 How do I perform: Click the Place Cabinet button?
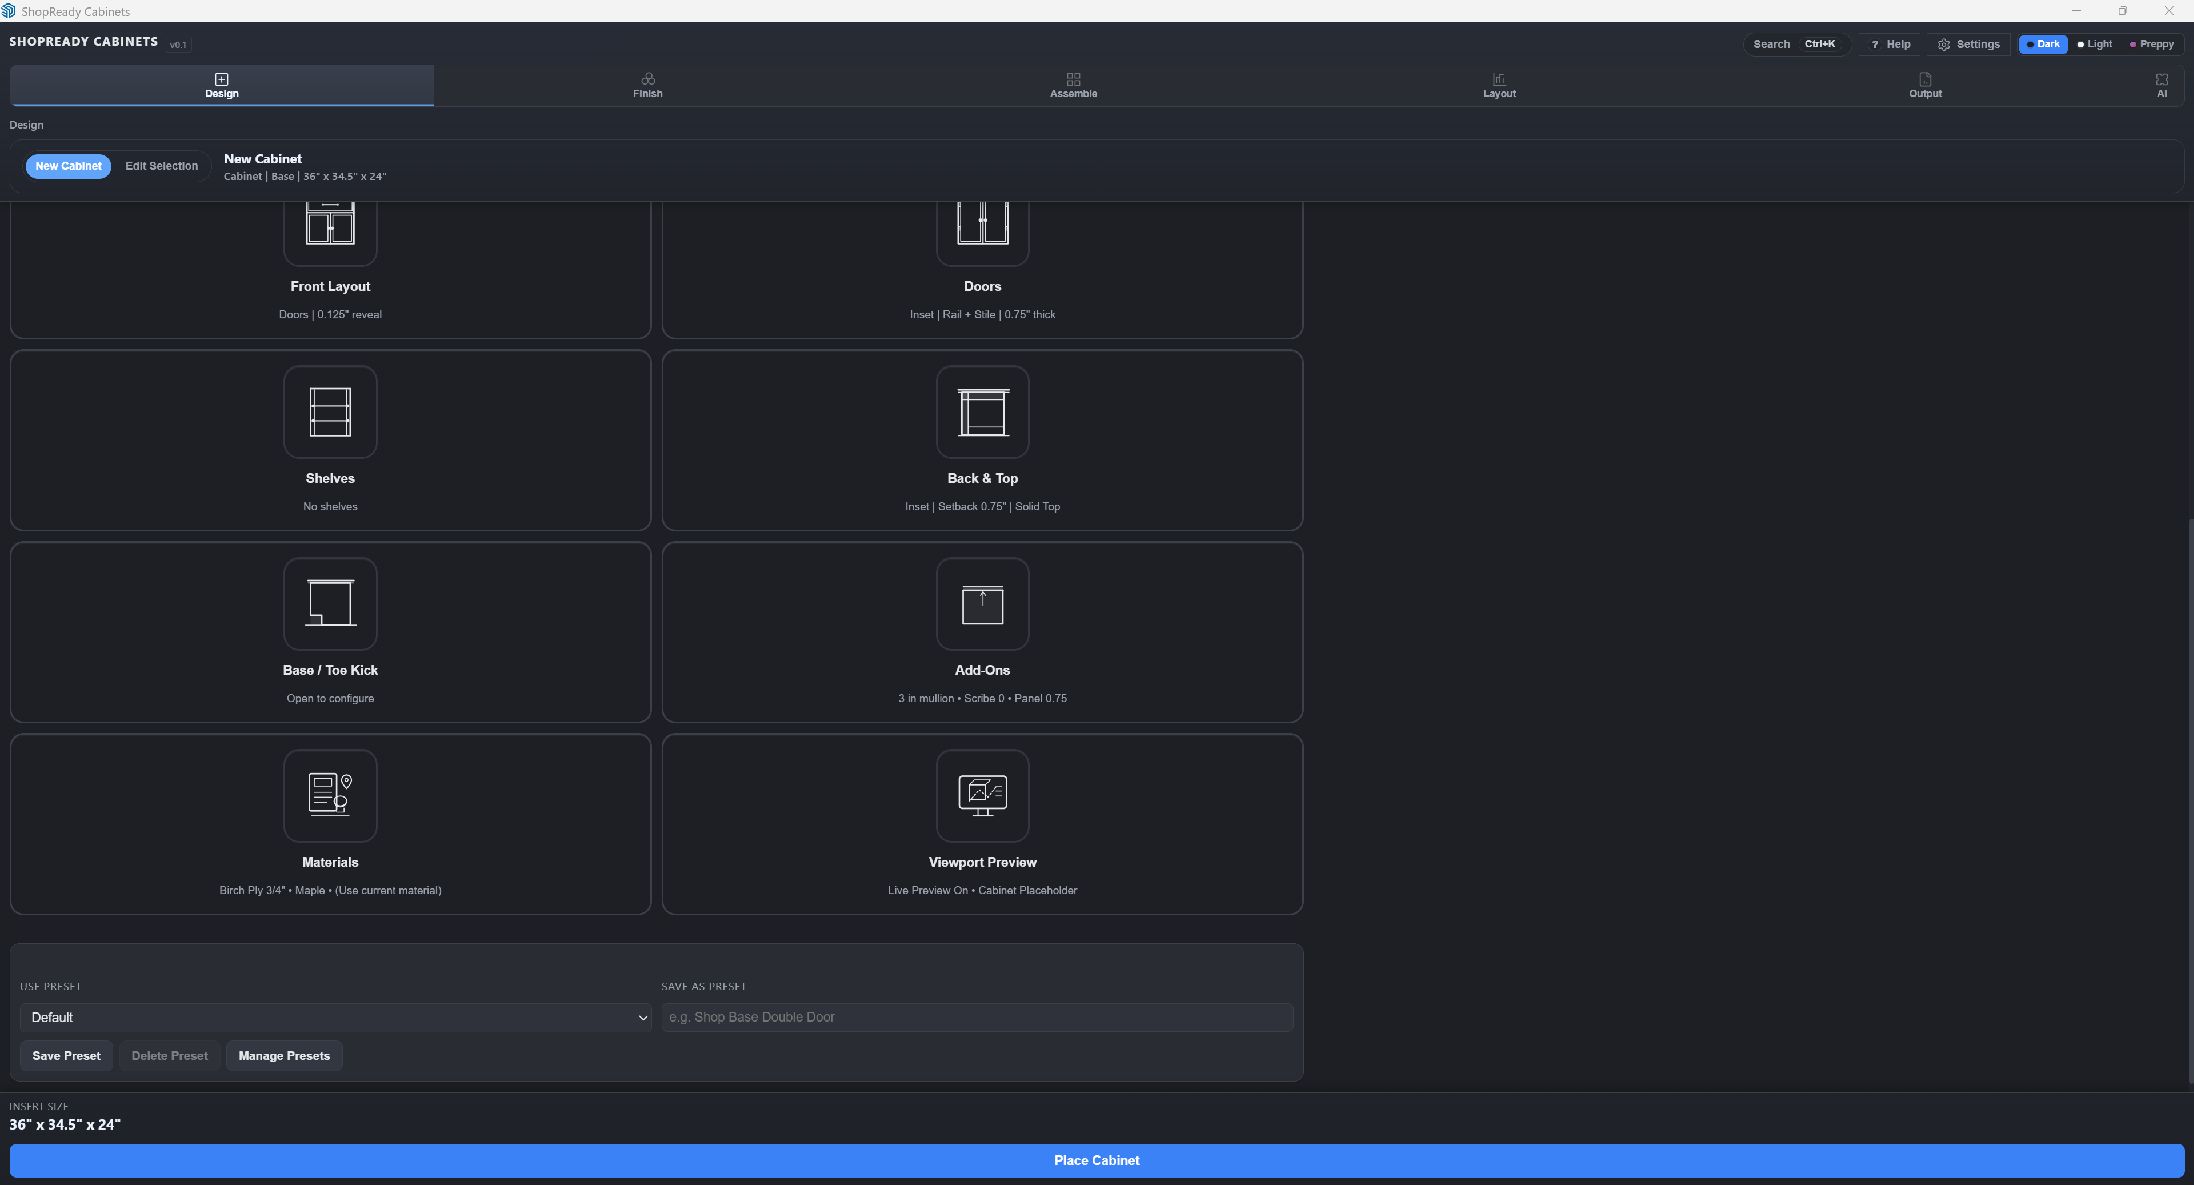(x=1097, y=1161)
